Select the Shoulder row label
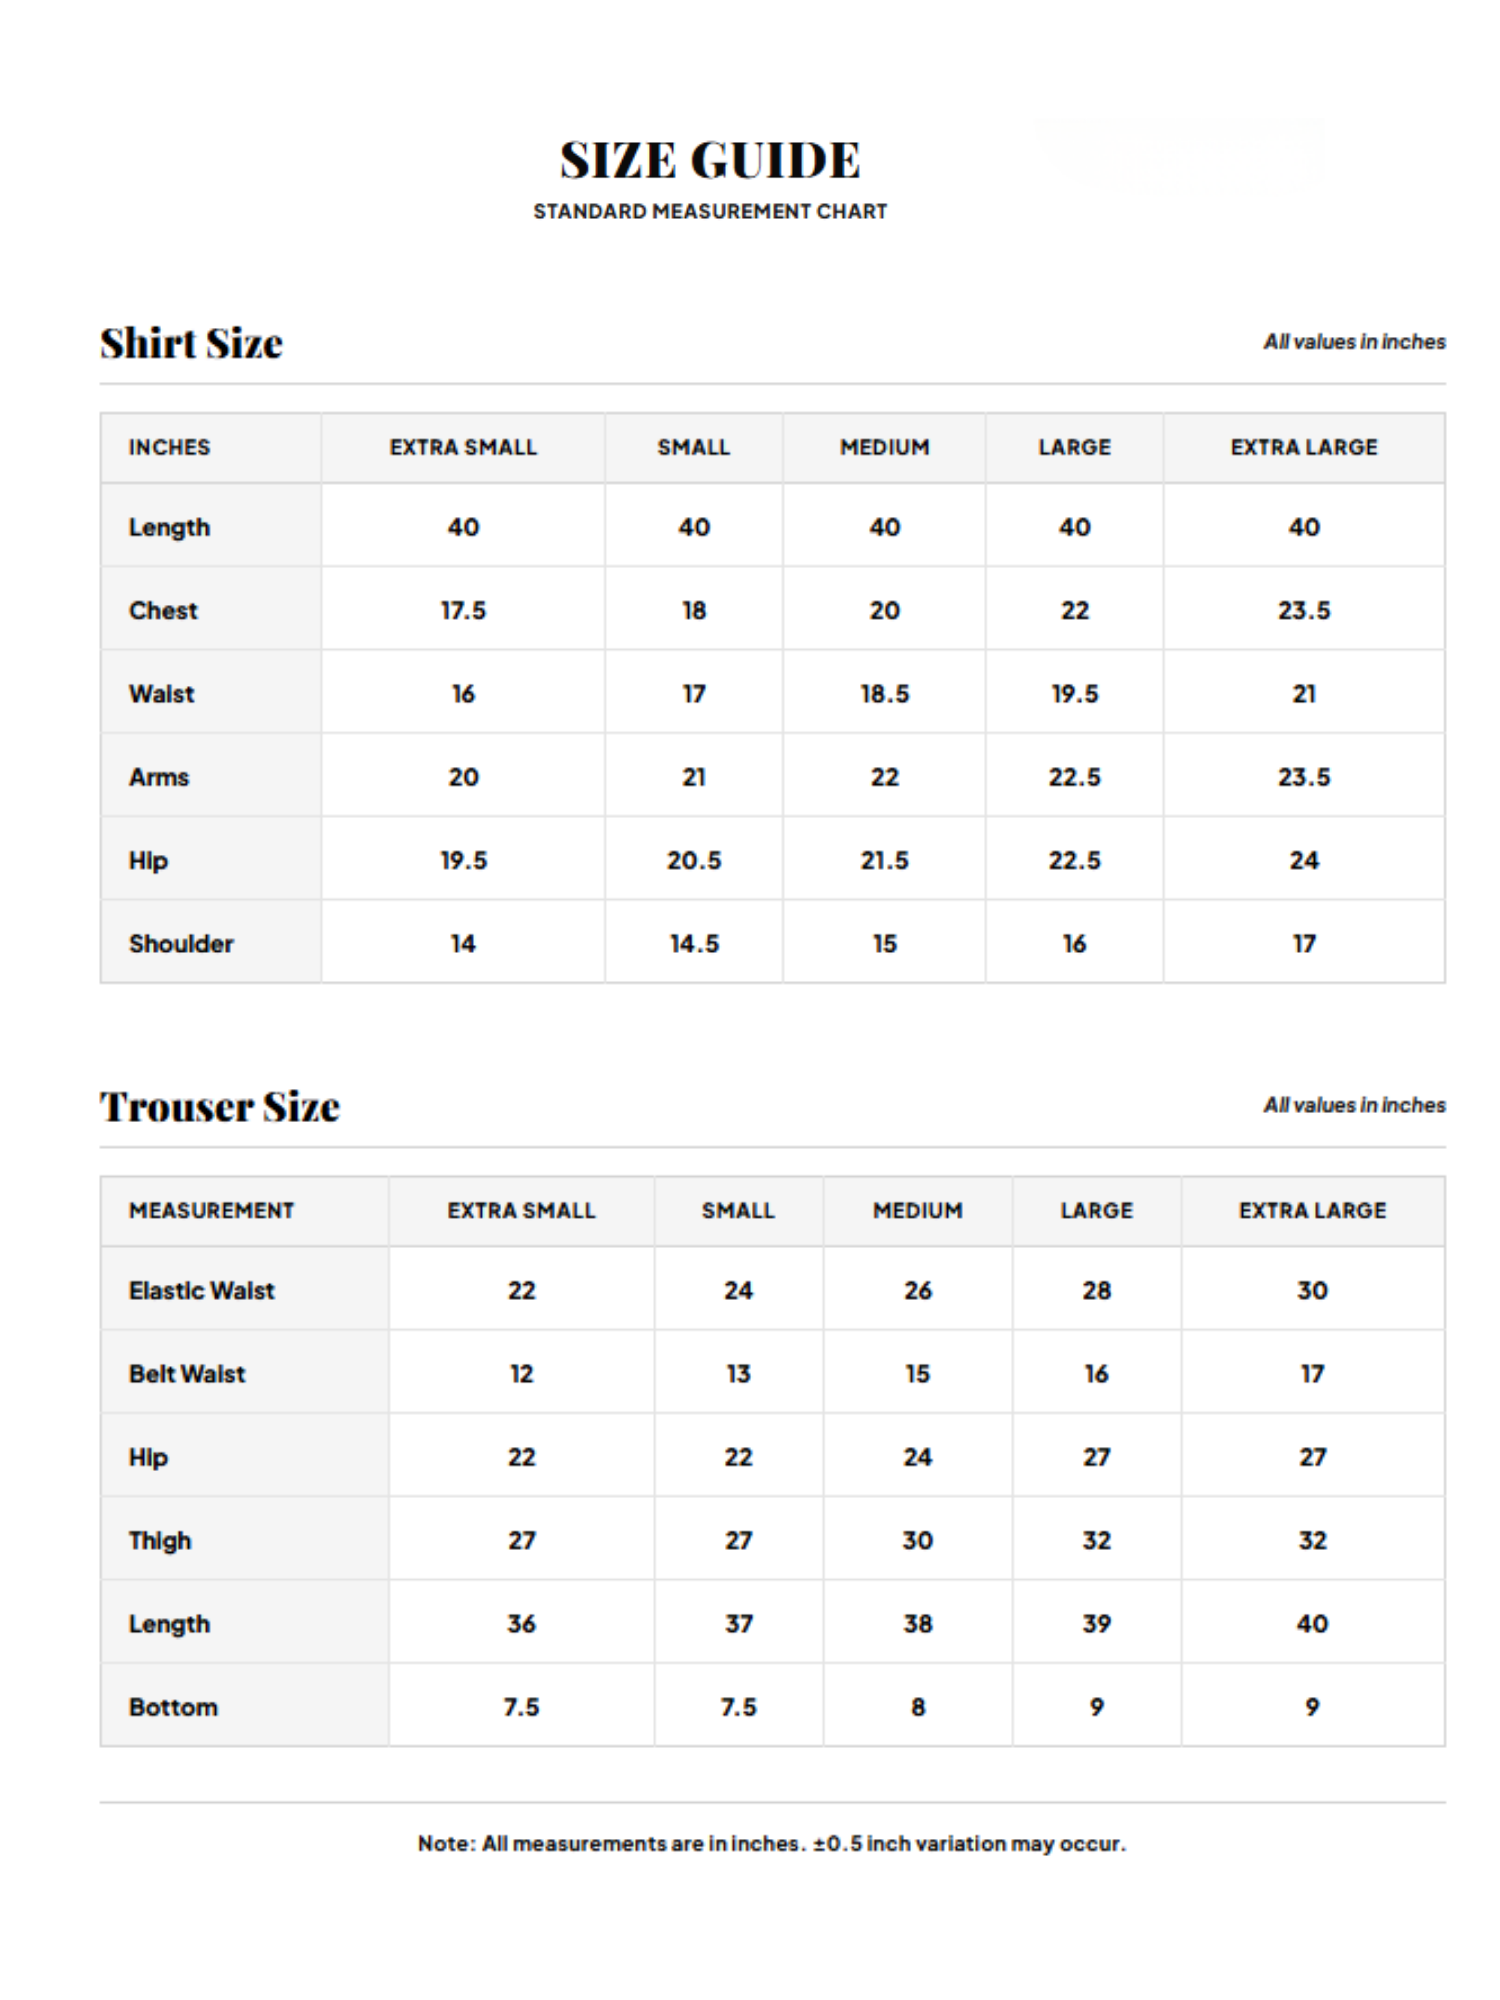 [x=181, y=943]
